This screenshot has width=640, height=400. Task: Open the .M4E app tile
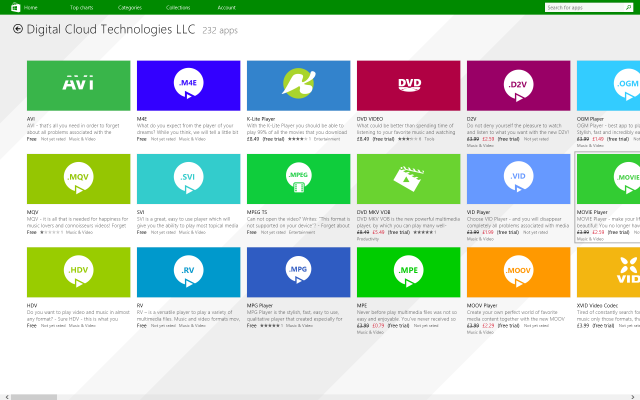point(188,85)
